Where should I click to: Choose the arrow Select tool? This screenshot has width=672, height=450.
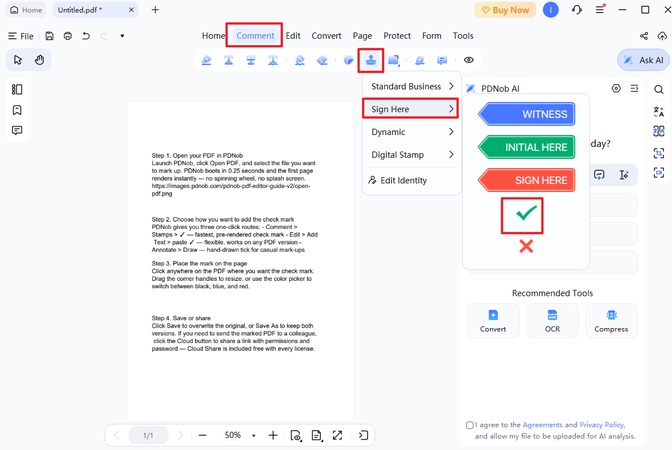(18, 60)
